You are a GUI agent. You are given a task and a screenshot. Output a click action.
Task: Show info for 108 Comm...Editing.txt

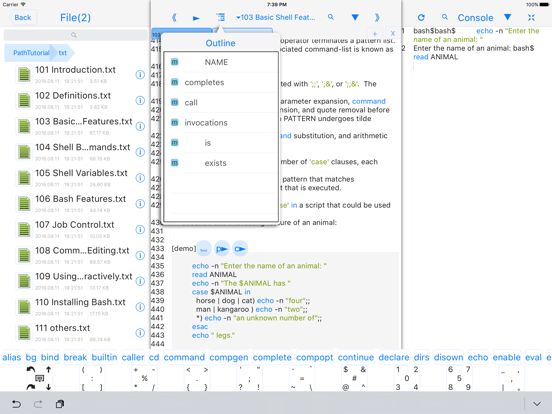tap(140, 255)
